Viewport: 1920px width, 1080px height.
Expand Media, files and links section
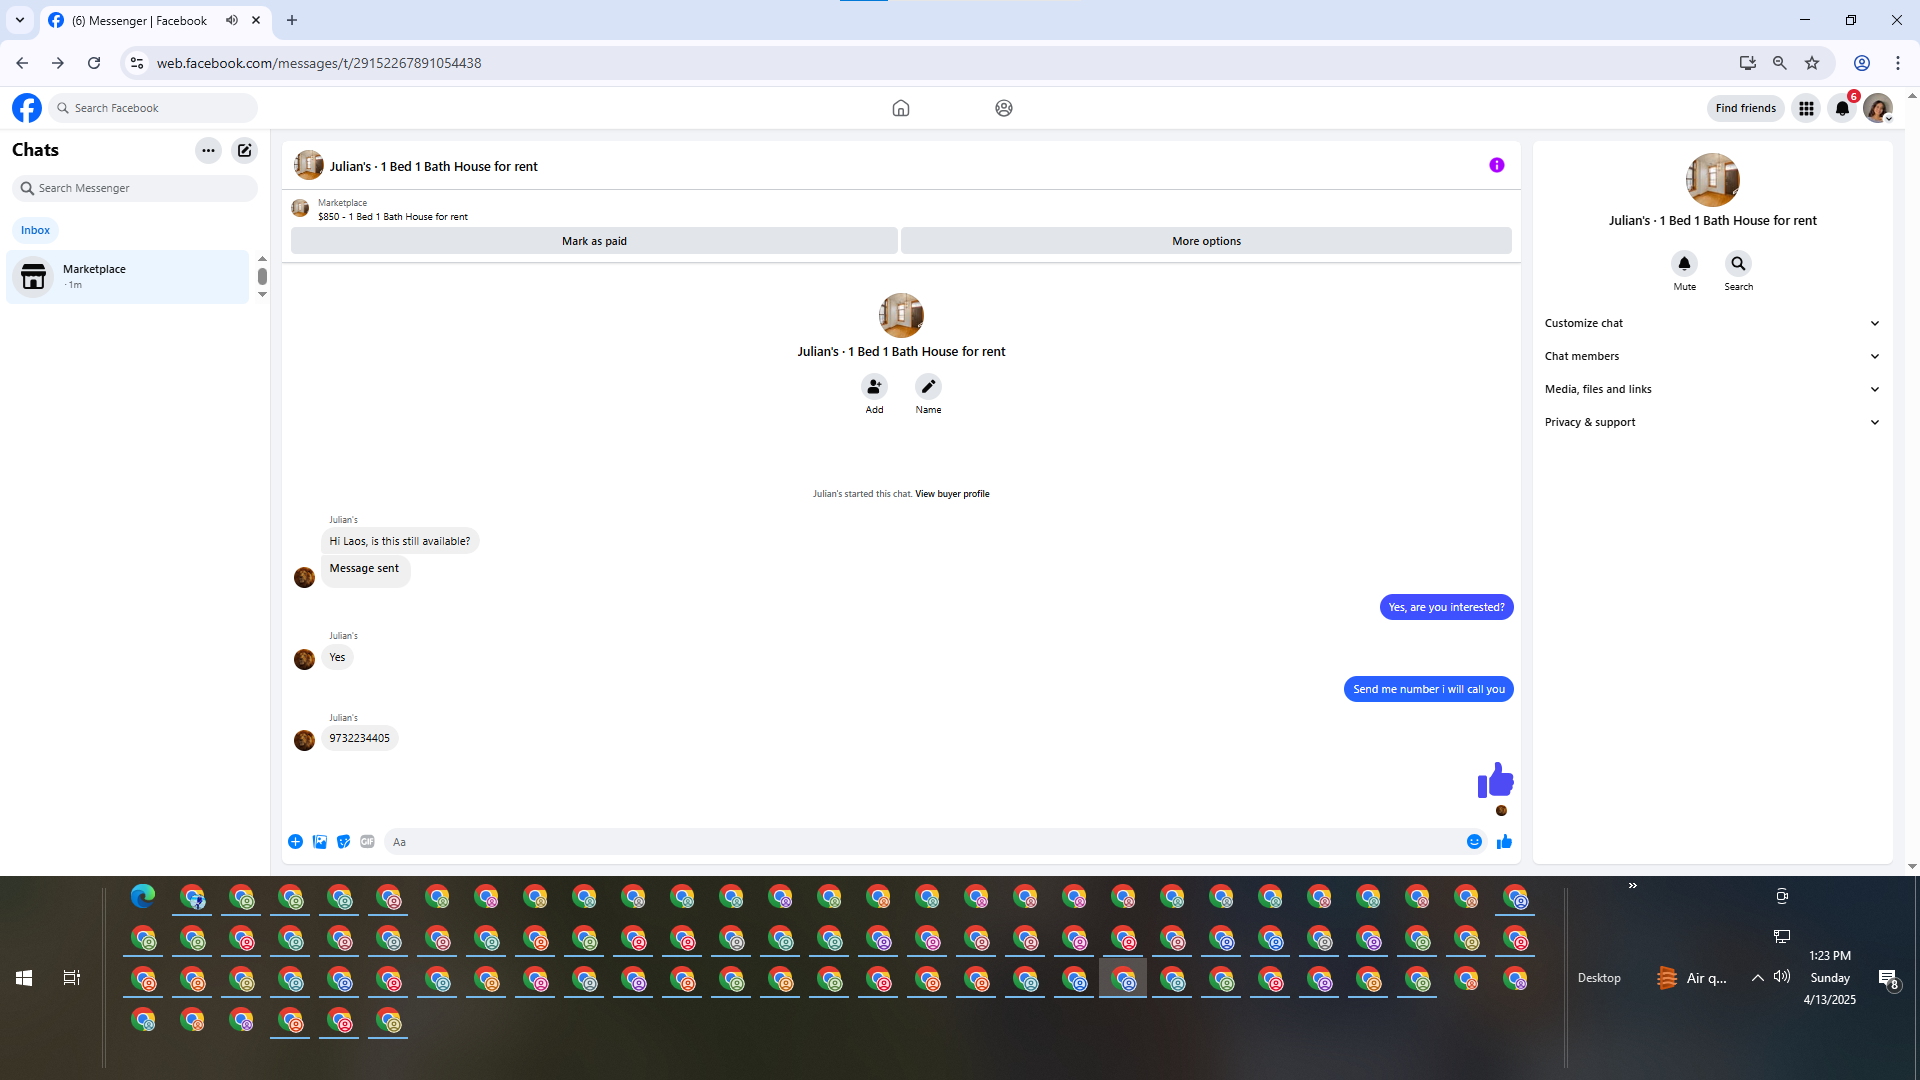1712,389
